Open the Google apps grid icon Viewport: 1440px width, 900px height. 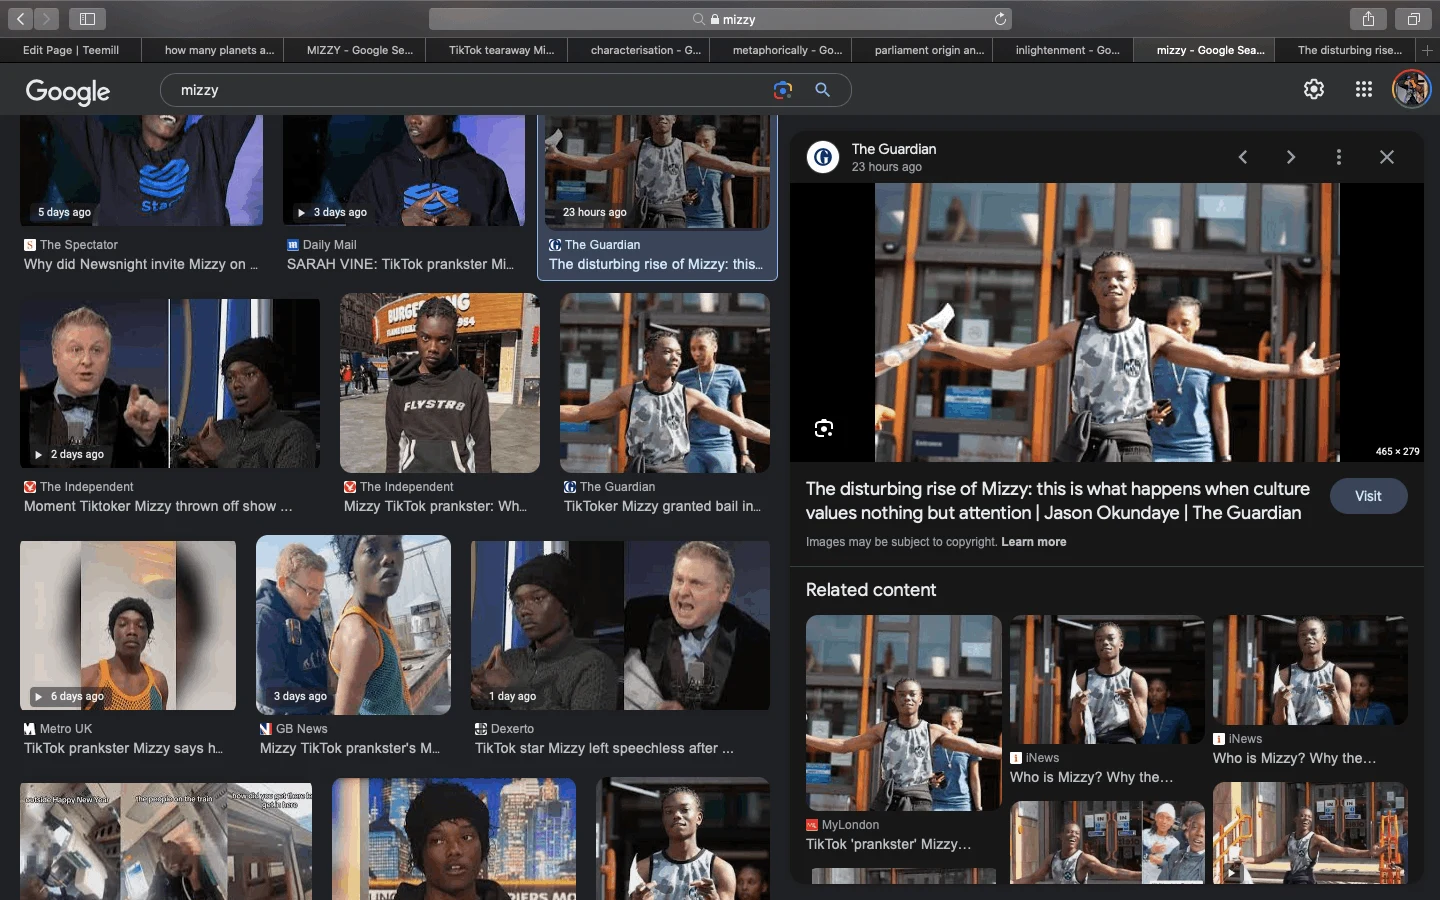tap(1363, 89)
